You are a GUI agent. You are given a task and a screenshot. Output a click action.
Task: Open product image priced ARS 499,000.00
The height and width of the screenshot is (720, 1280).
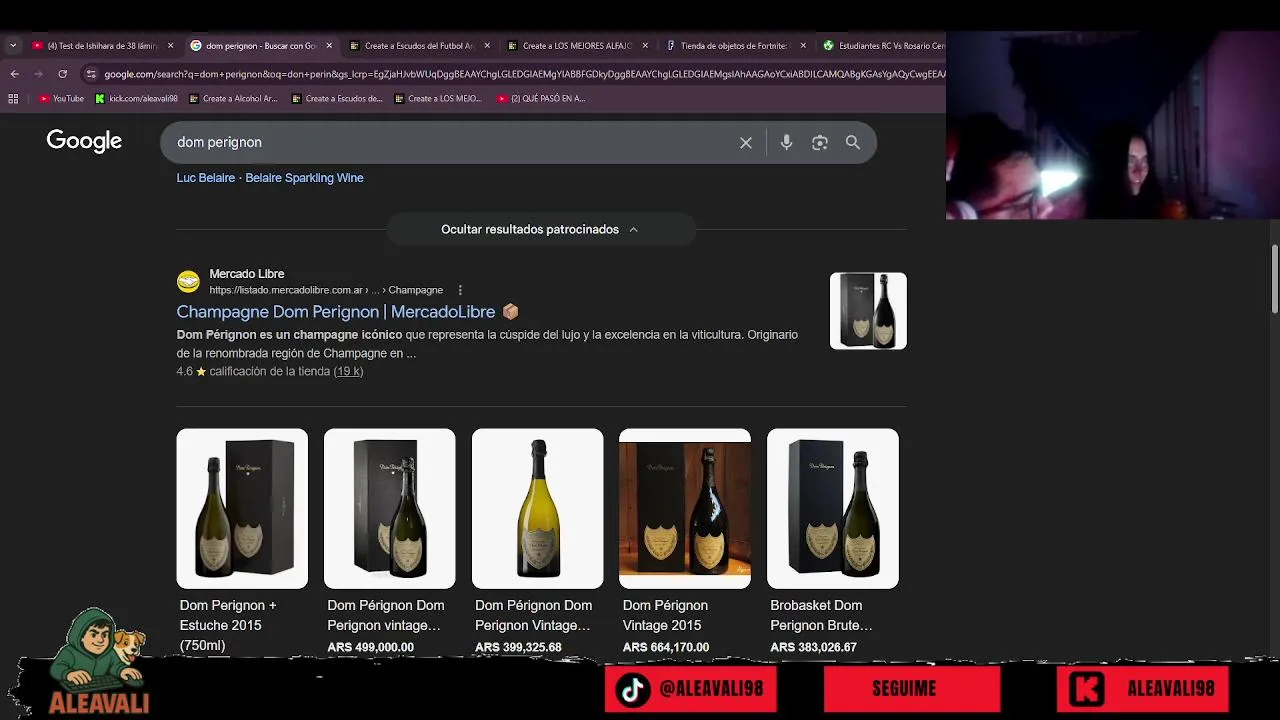pos(389,509)
